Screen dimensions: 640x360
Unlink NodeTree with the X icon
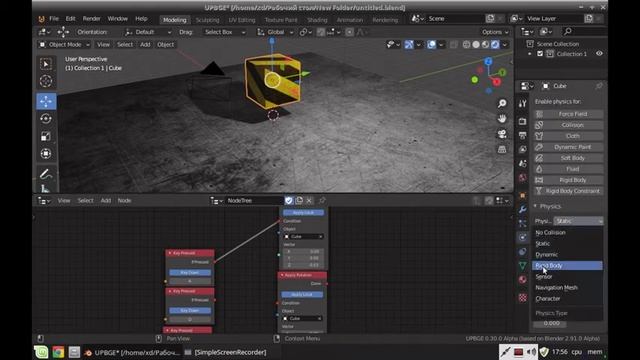pyautogui.click(x=309, y=200)
